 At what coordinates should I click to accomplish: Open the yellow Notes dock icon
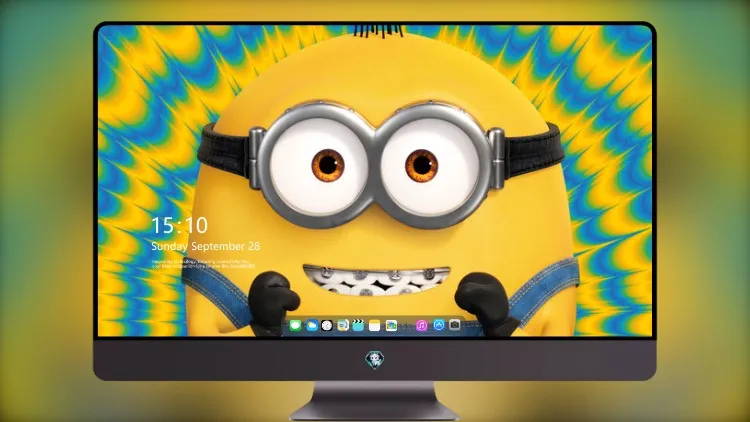point(375,326)
